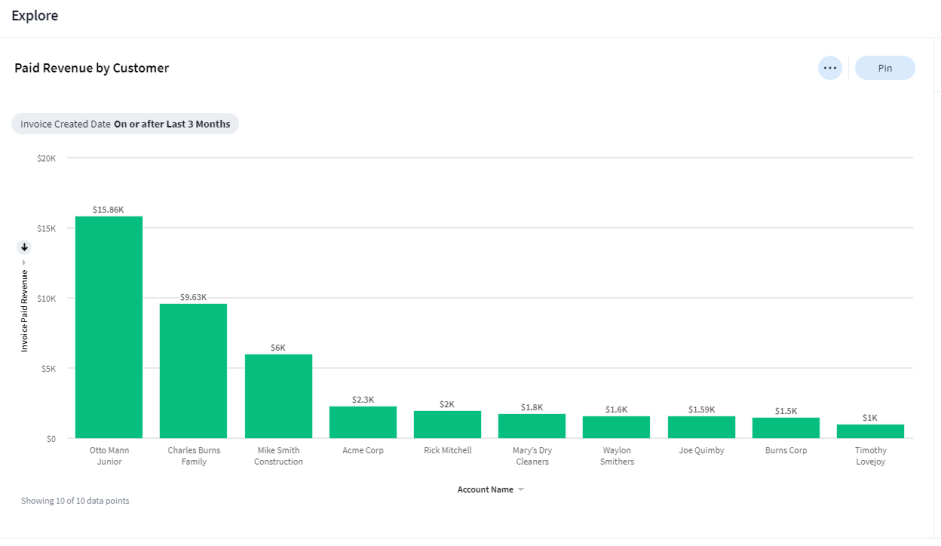Select the Timothy Lovejoy bar

tap(870, 431)
